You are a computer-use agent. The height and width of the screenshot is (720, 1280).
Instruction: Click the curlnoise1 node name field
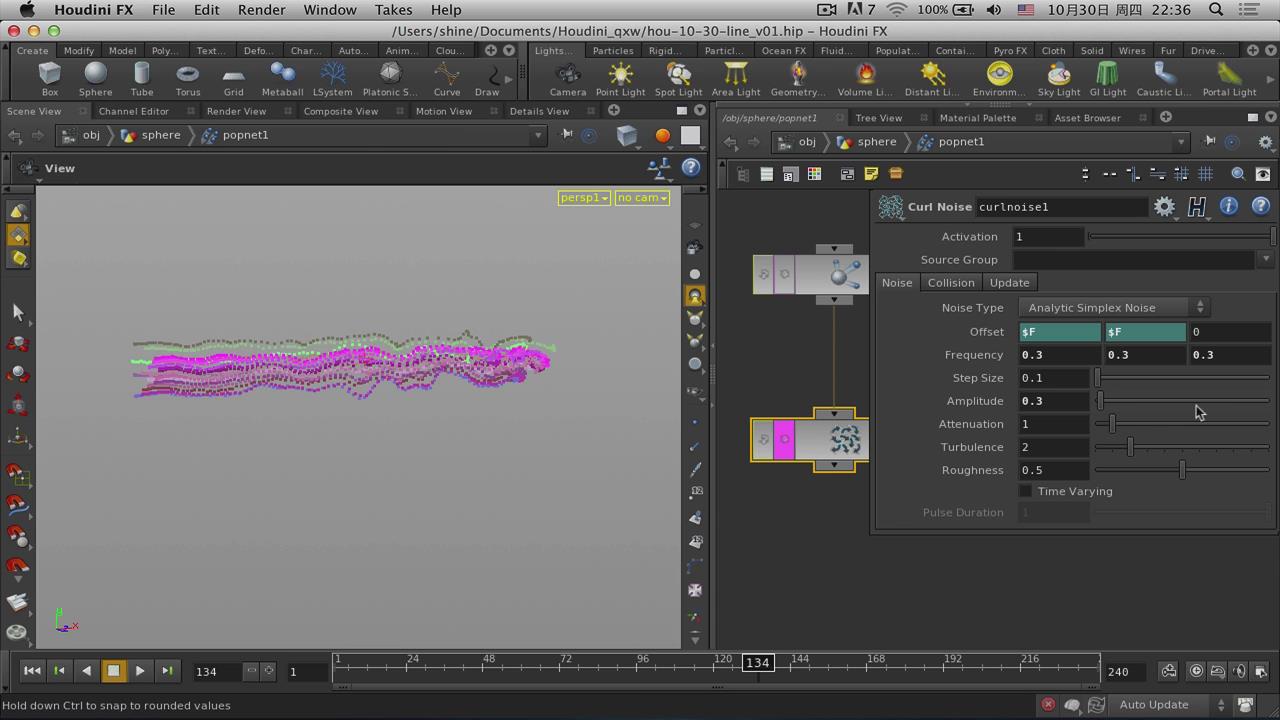[1062, 207]
